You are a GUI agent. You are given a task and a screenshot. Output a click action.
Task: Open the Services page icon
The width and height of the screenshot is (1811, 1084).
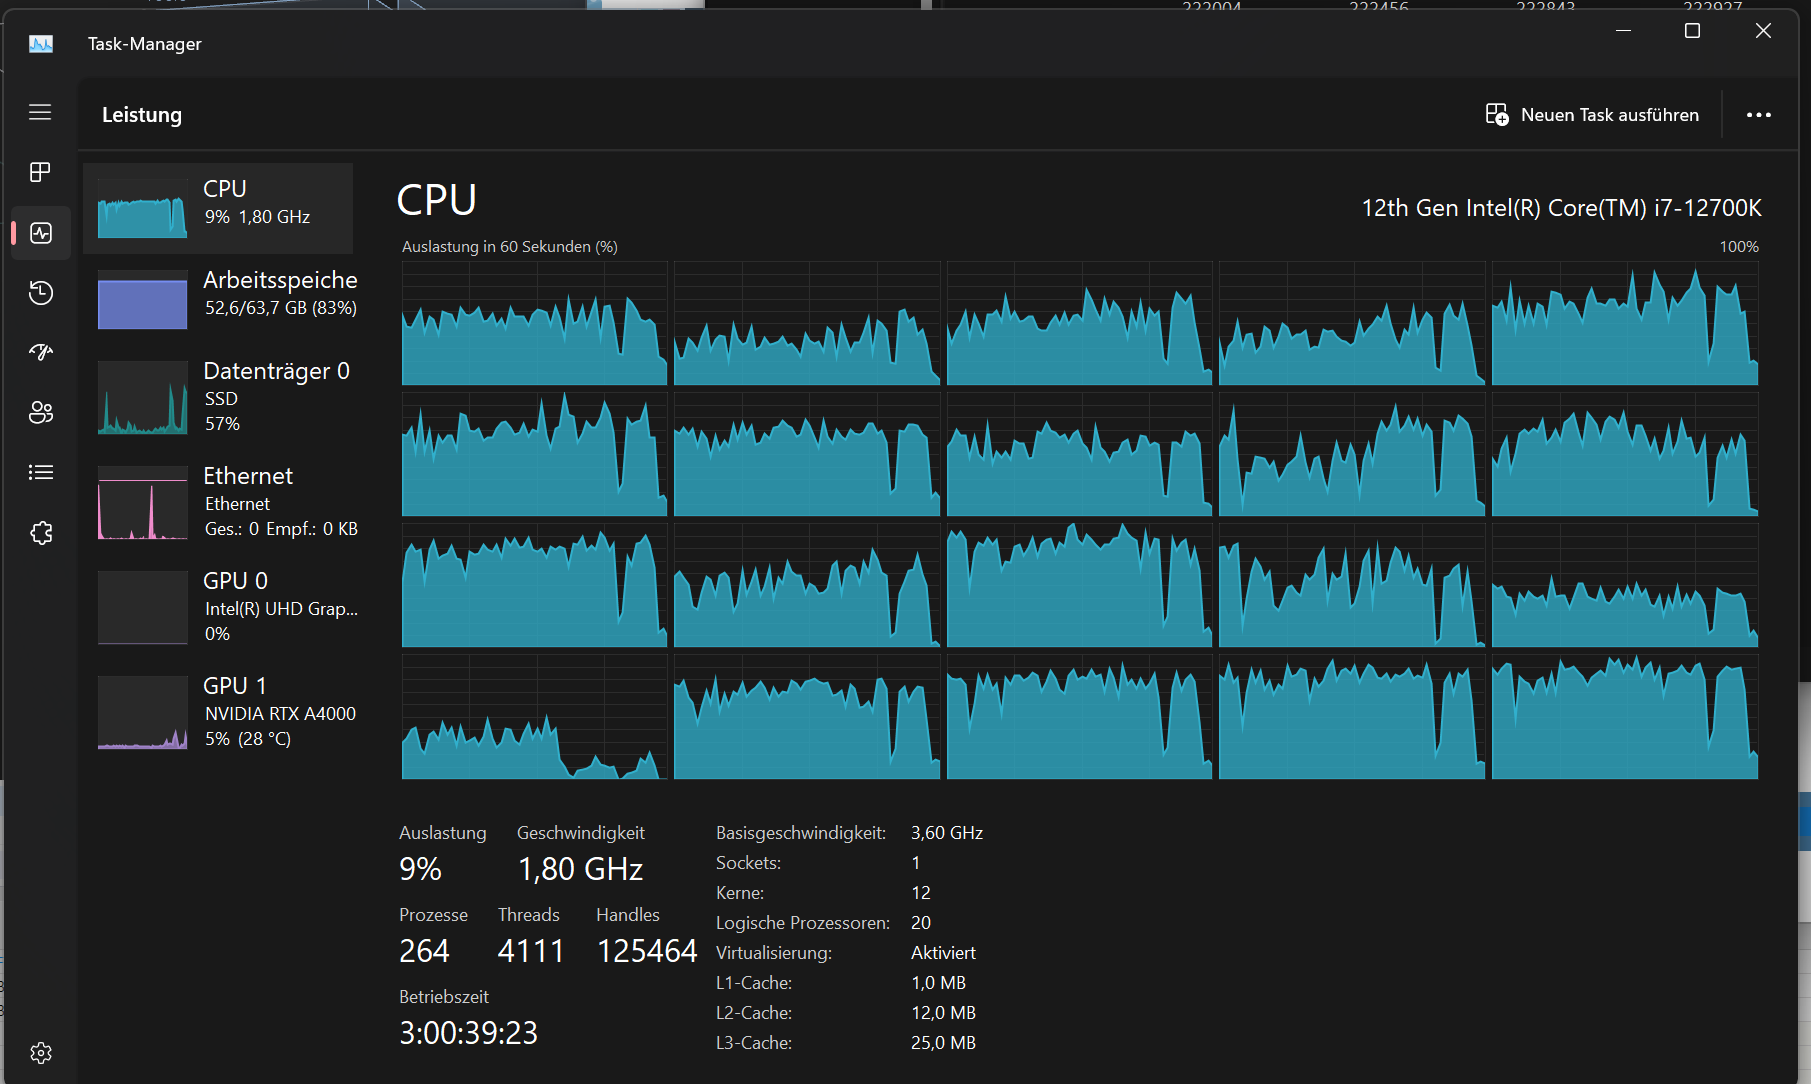[41, 533]
